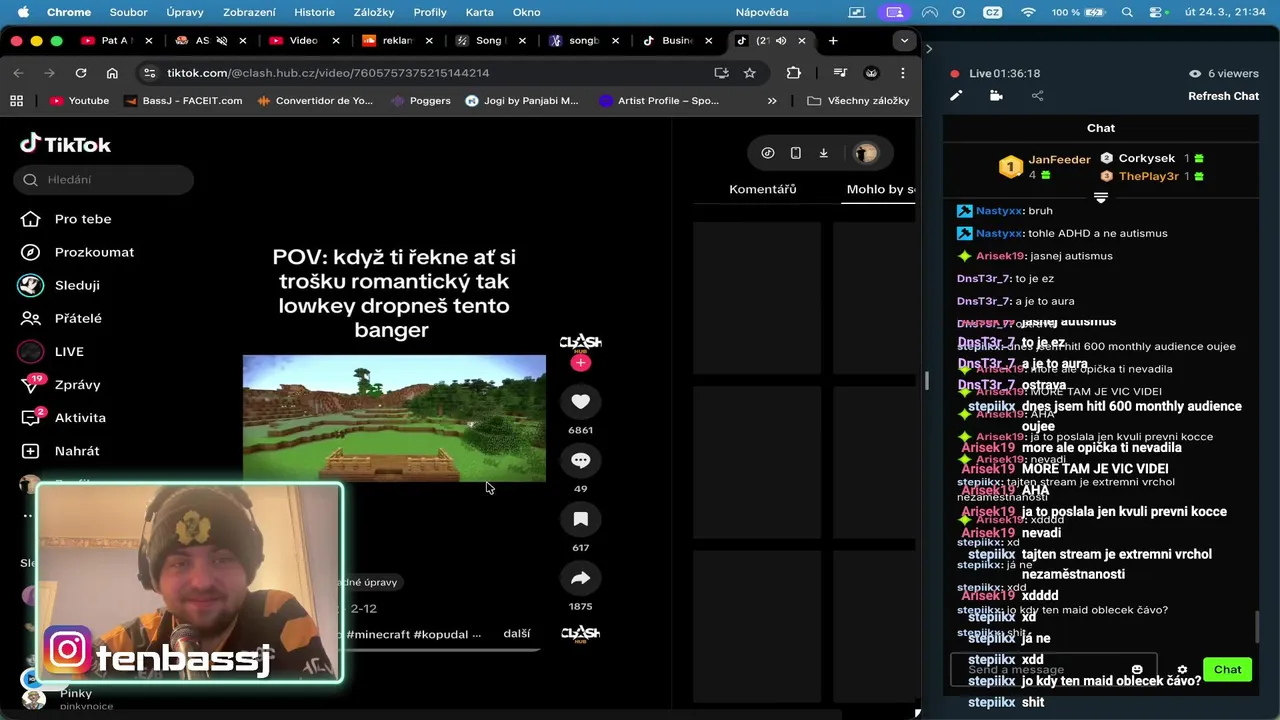Open the Soubor menu
Viewport: 1280px width, 720px height.
tap(128, 12)
